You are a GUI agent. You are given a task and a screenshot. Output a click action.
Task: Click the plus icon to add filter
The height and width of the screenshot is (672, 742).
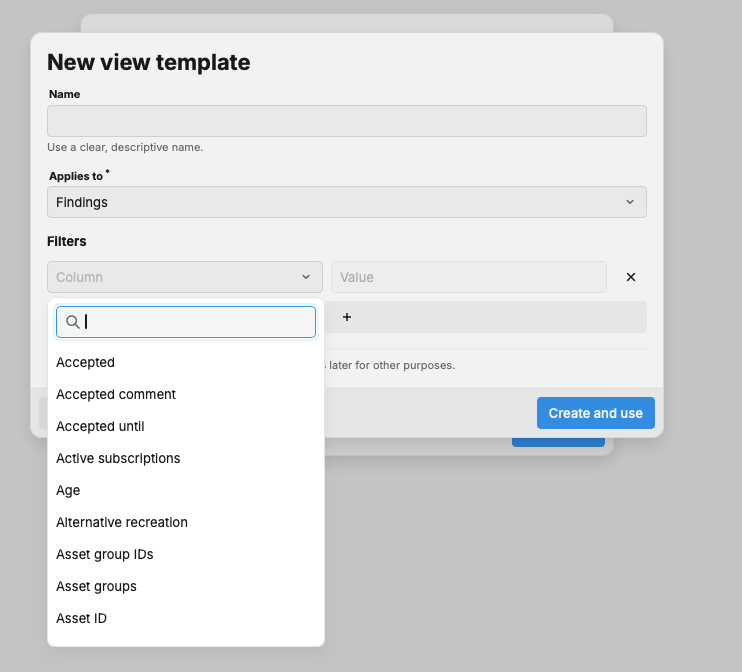pyautogui.click(x=347, y=317)
